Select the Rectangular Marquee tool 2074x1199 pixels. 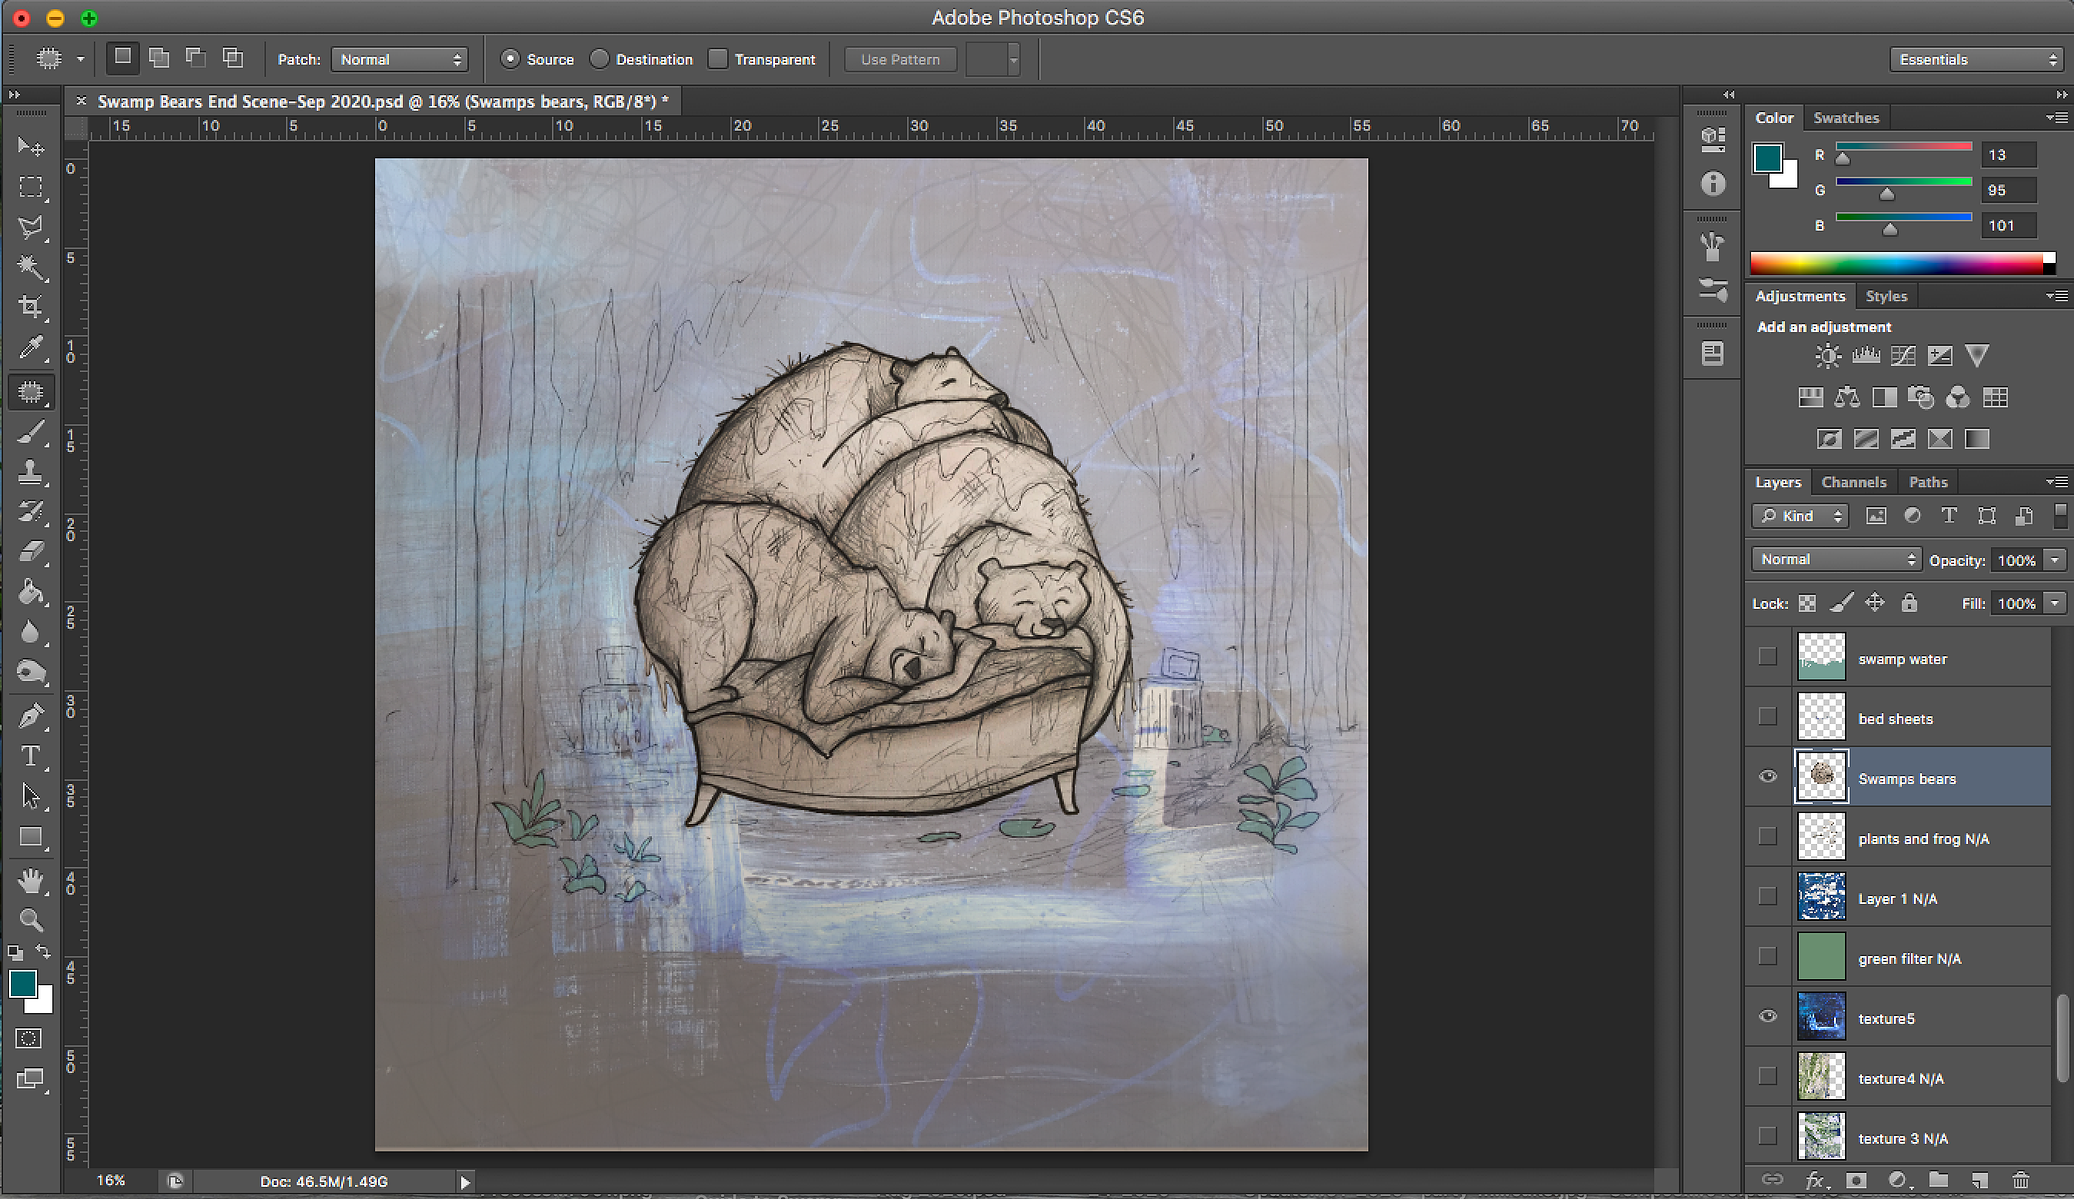point(31,187)
